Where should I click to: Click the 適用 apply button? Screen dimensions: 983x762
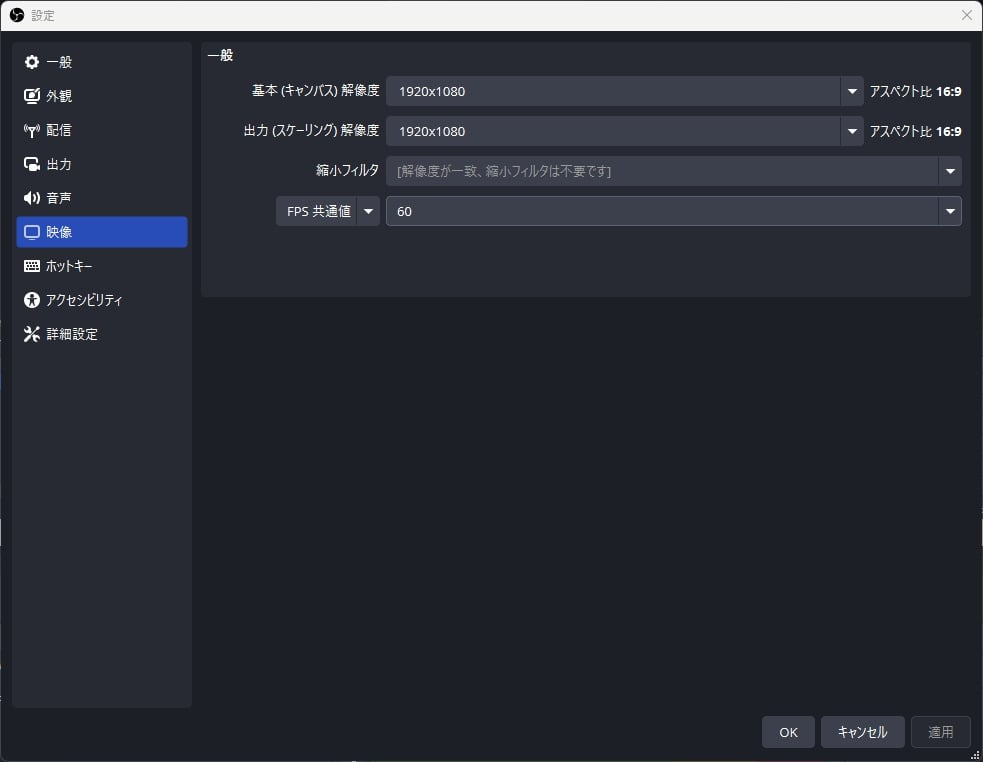tap(940, 732)
